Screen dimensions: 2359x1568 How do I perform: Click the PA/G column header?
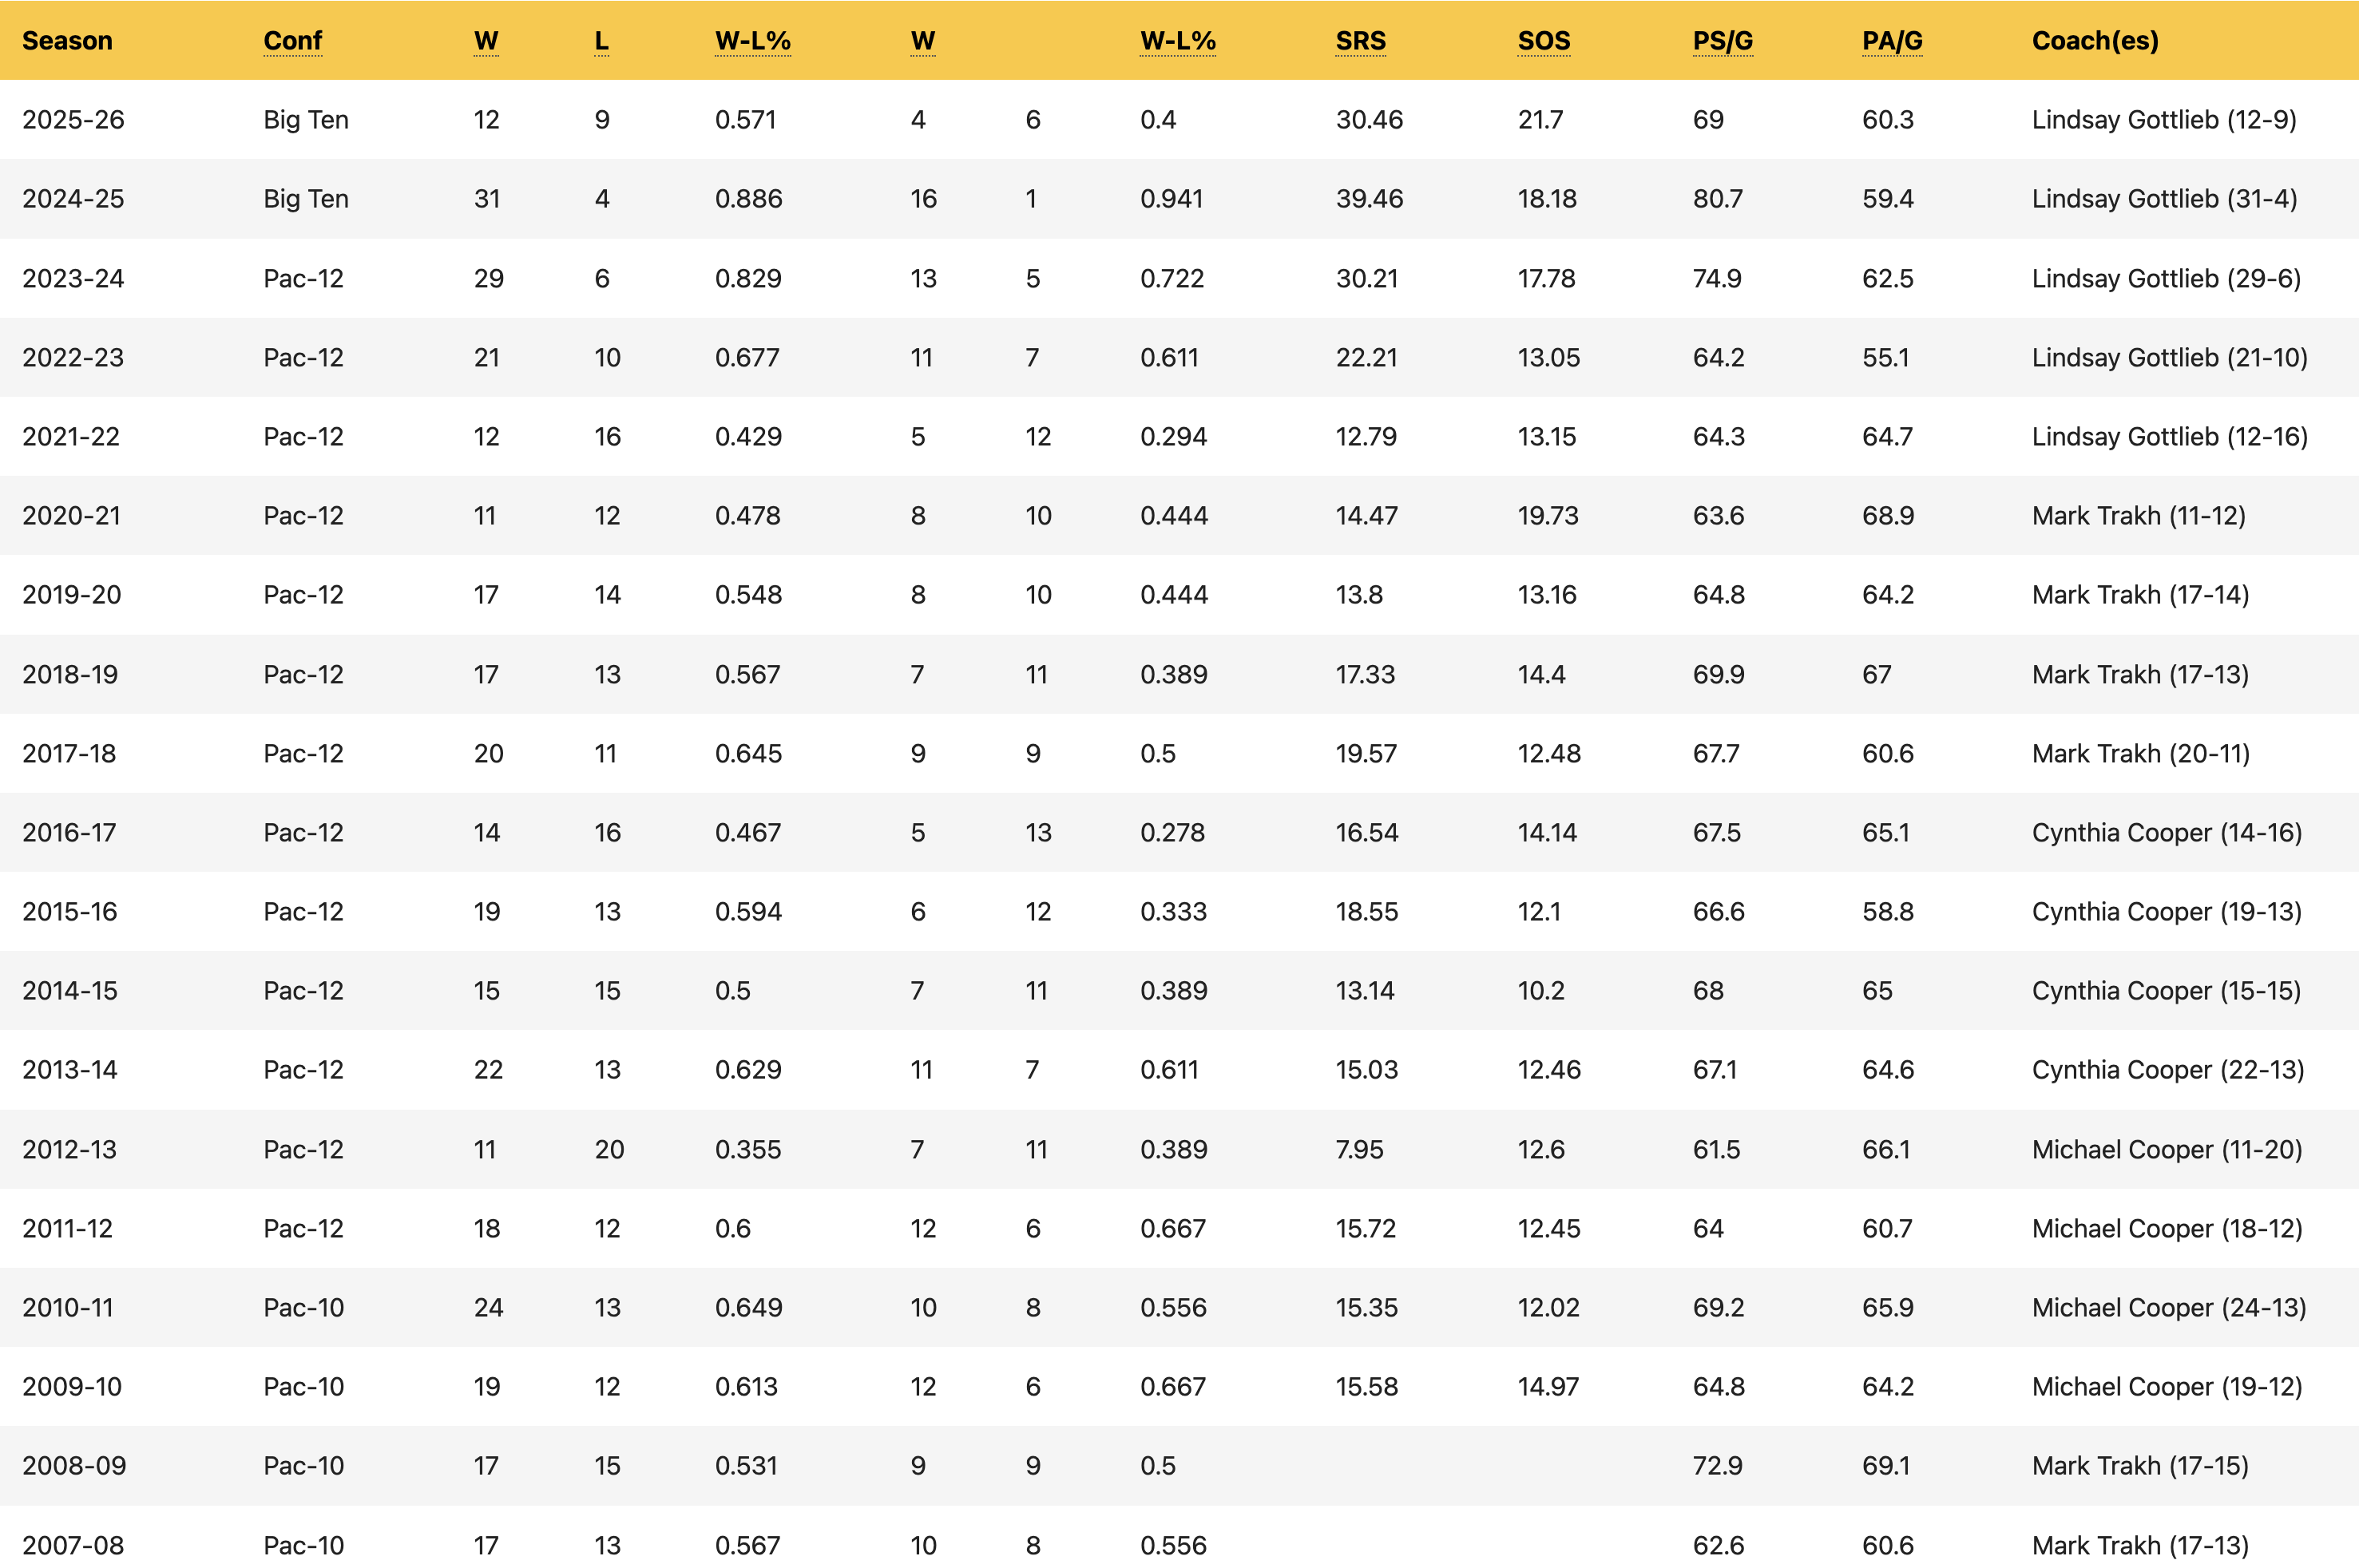point(1892,41)
